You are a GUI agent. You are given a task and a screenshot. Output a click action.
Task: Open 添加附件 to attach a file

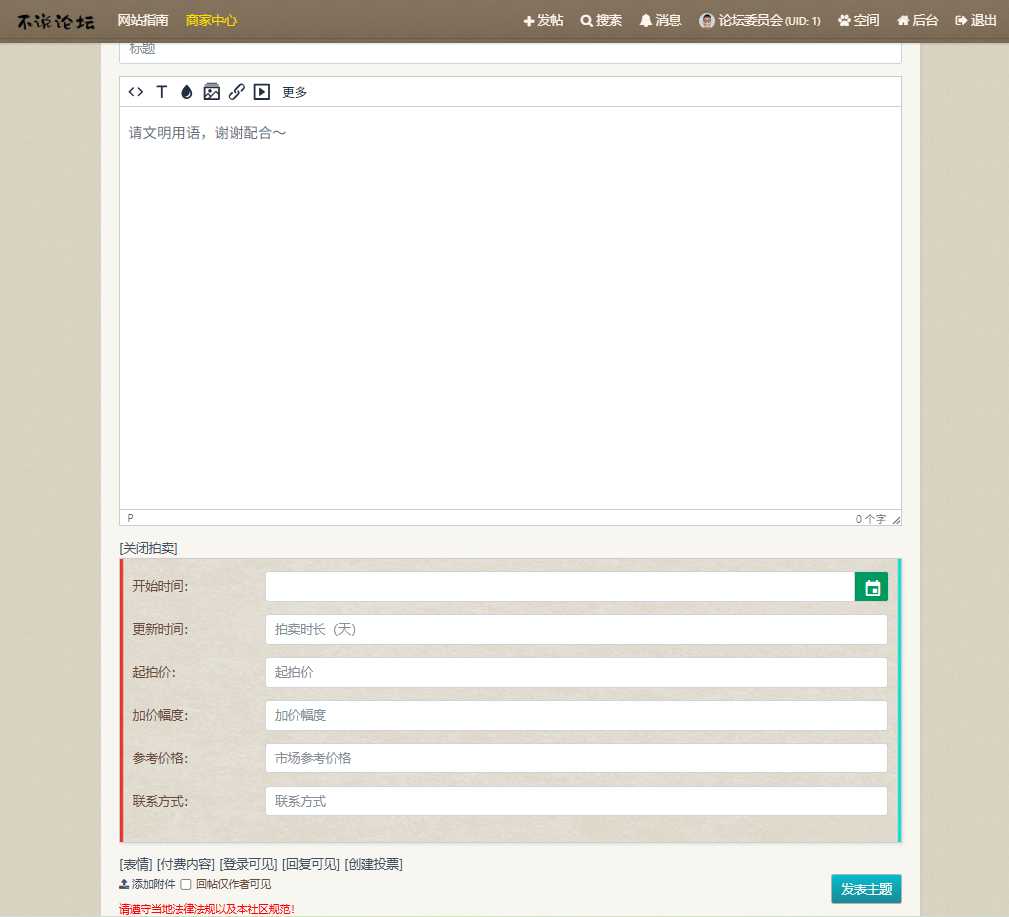click(150, 884)
